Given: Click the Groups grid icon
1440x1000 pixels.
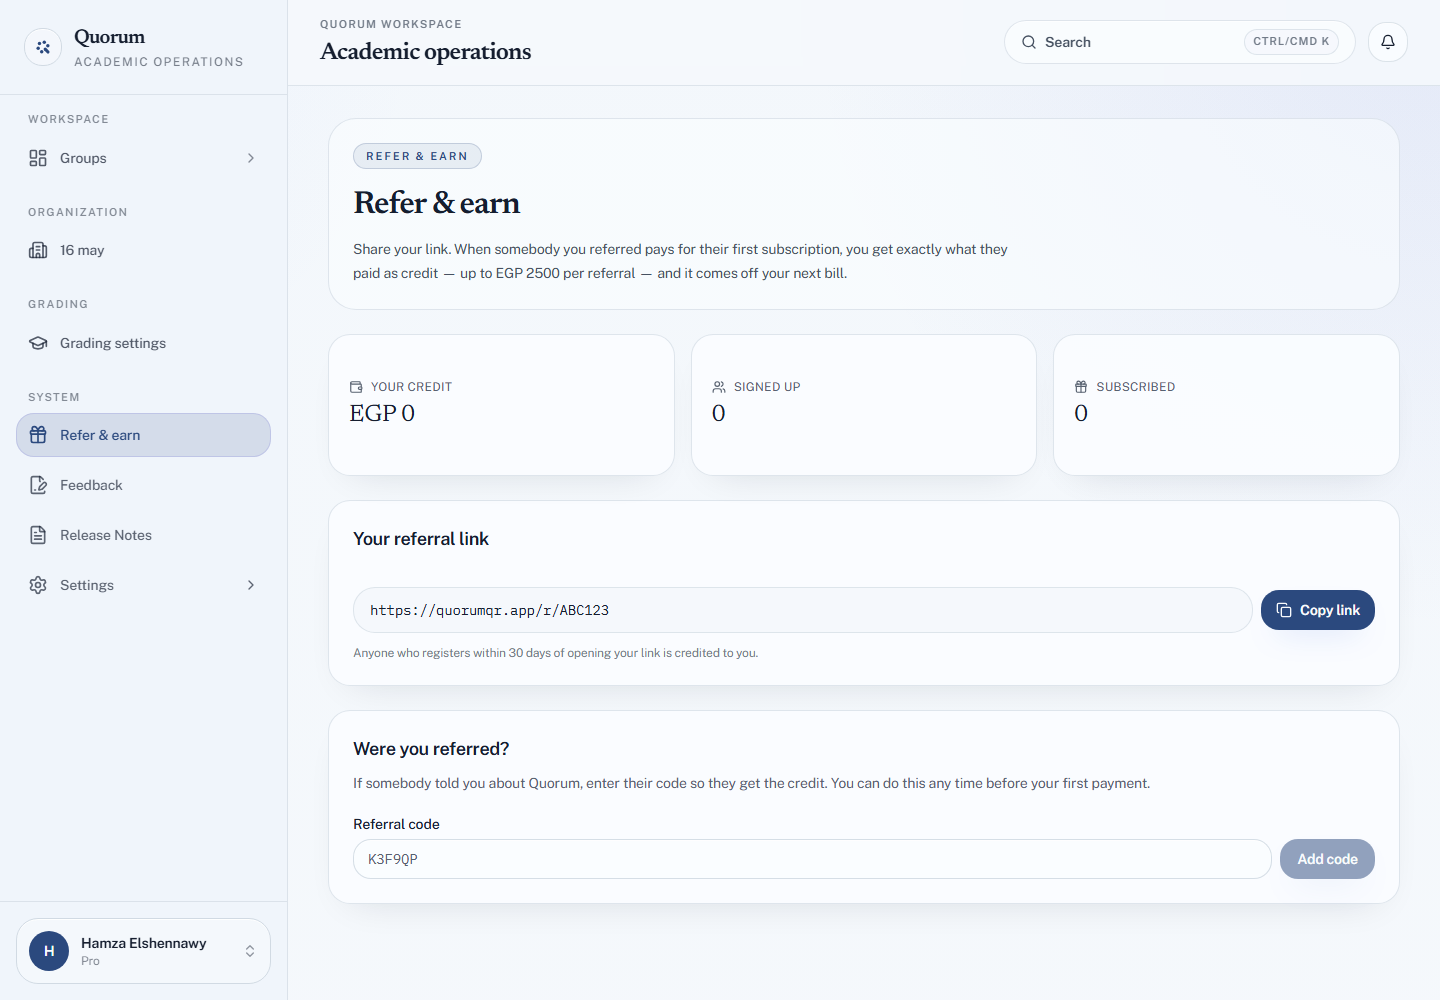Looking at the screenshot, I should tap(38, 158).
